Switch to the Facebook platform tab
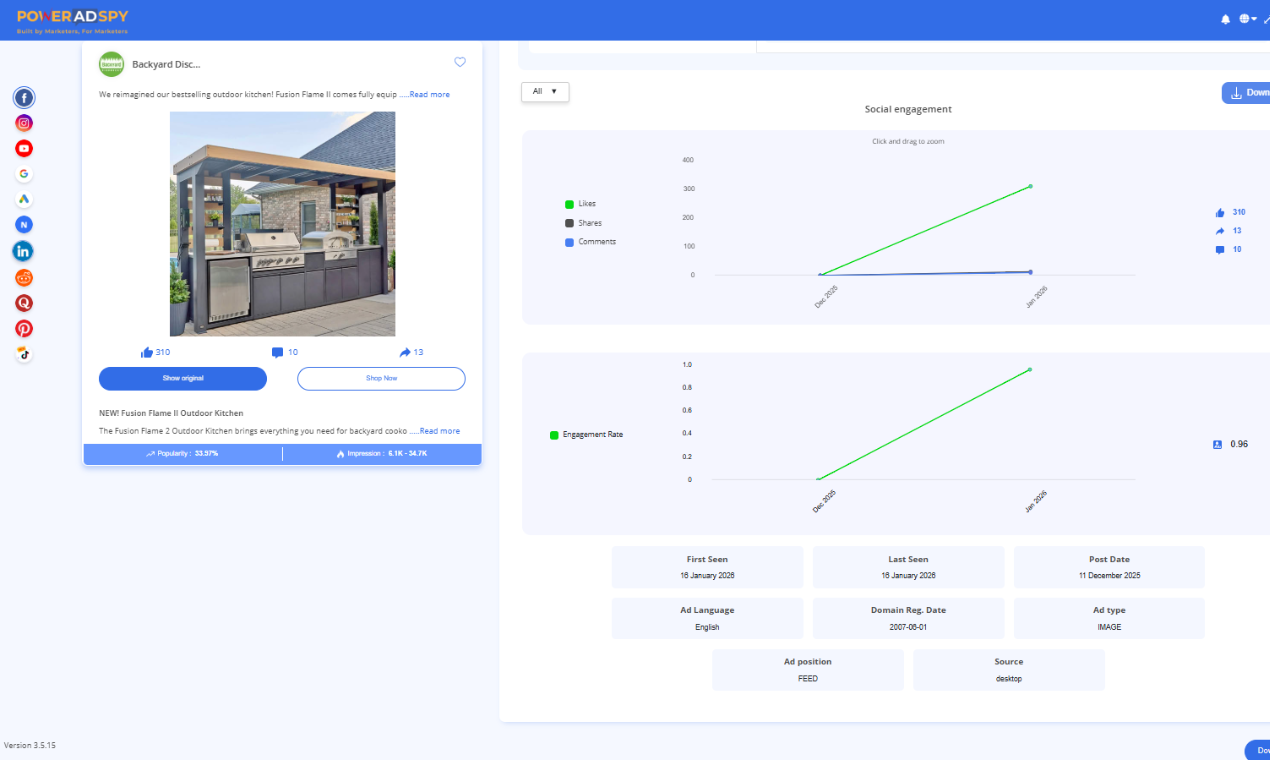This screenshot has width=1270, height=760. click(x=24, y=97)
